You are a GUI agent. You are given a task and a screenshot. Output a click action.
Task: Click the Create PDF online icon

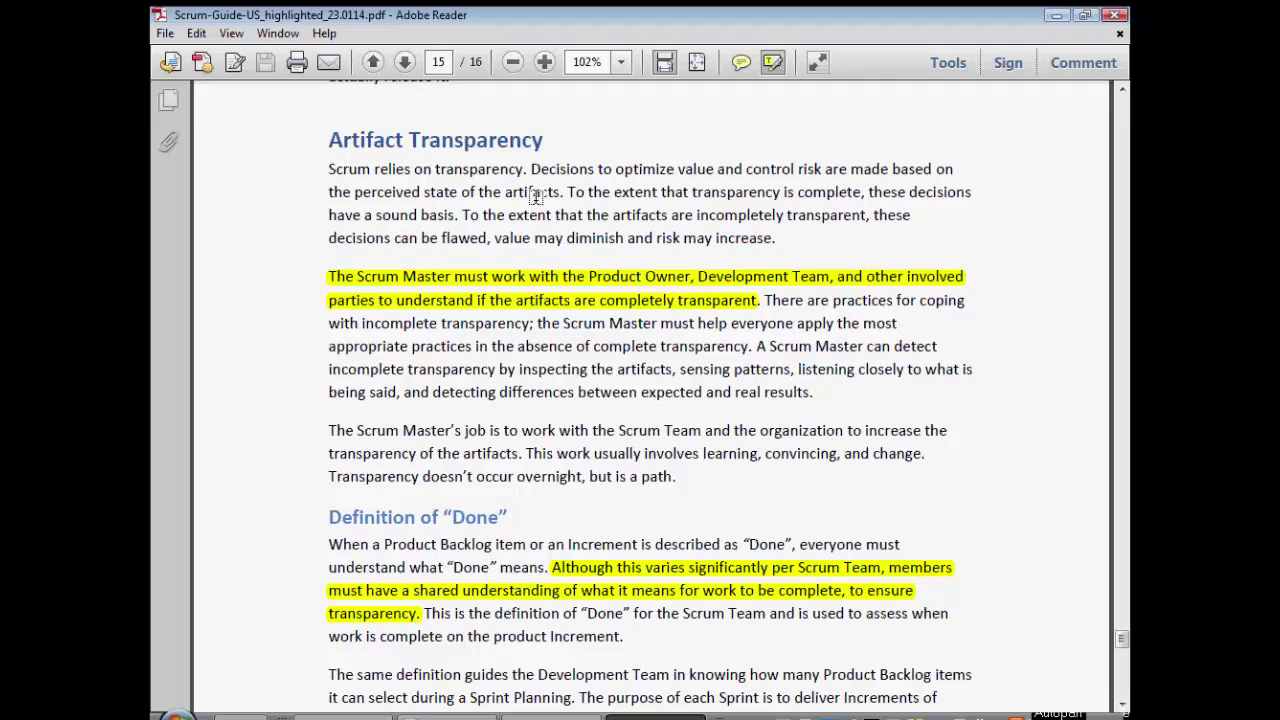tap(202, 62)
